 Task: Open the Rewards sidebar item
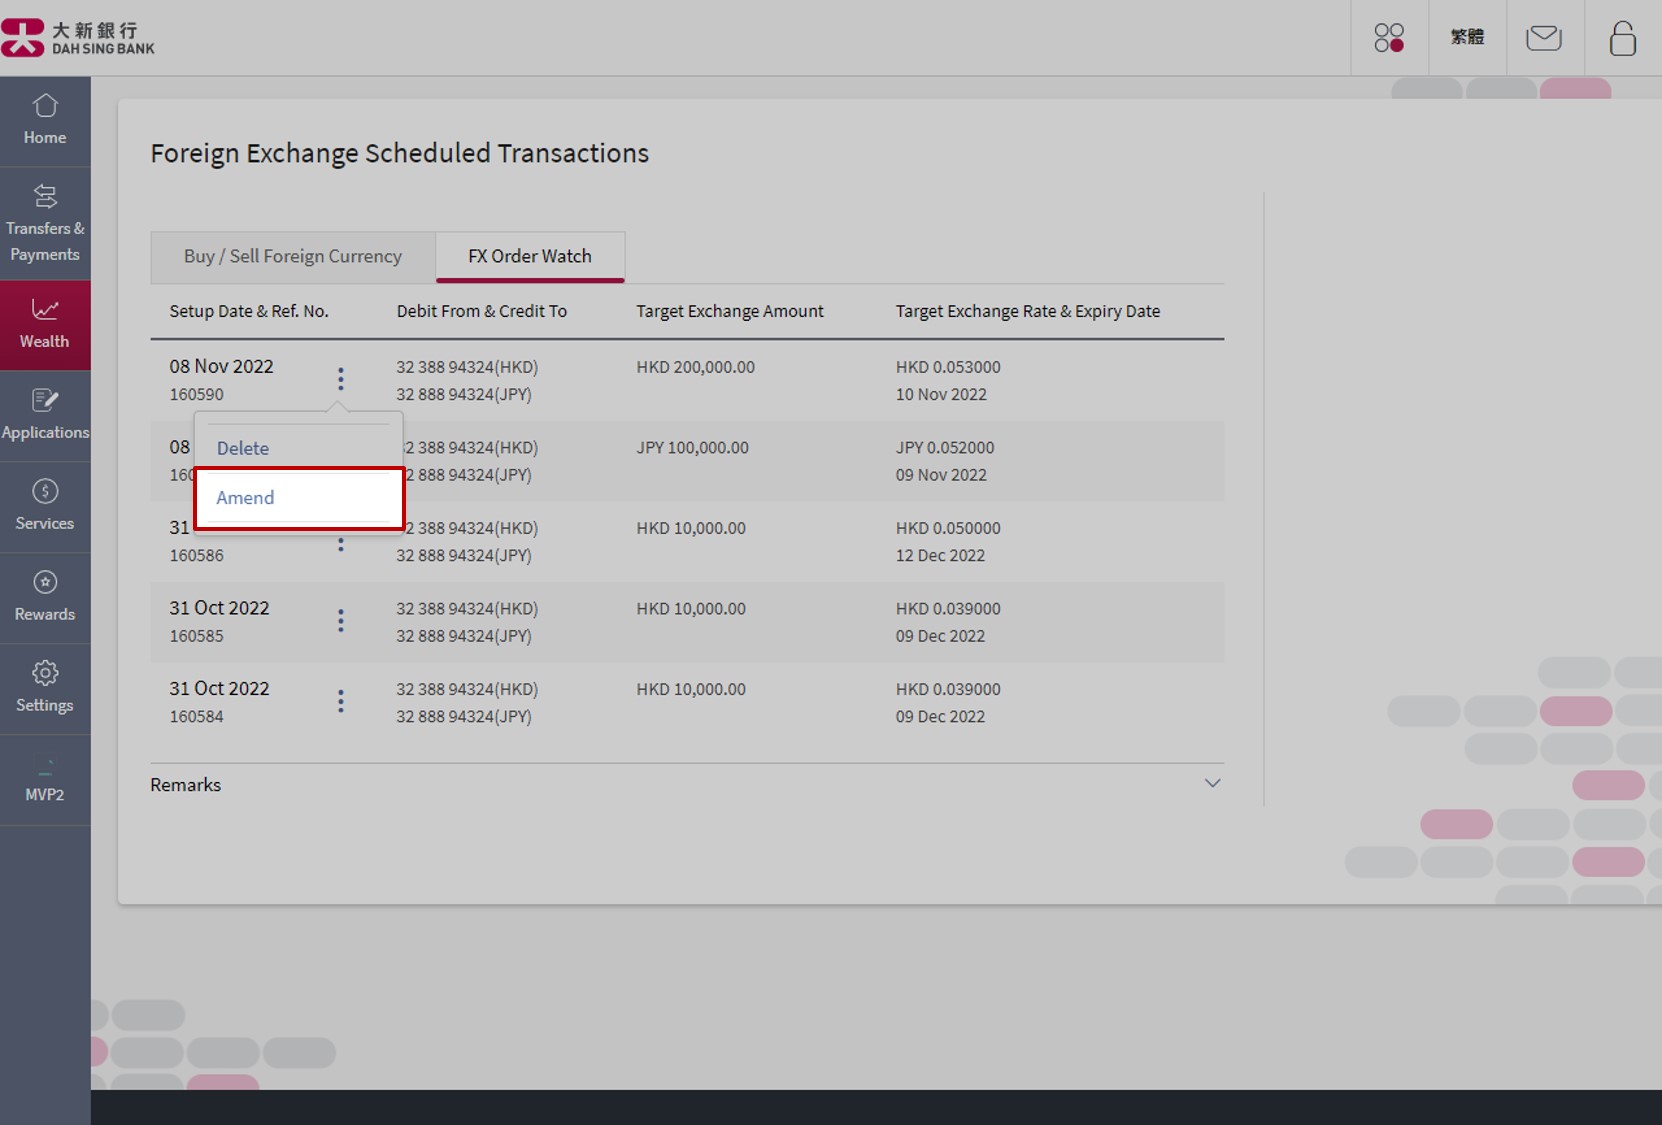tap(45, 598)
